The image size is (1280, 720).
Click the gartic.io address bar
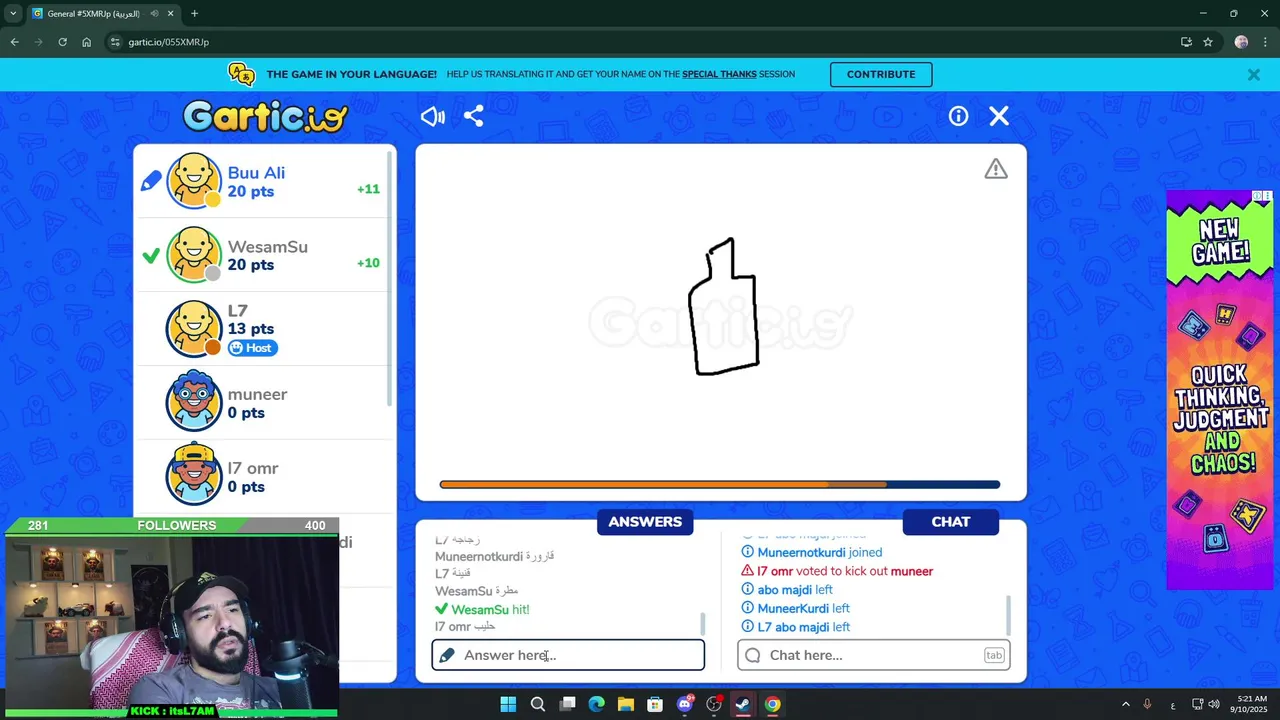(640, 42)
